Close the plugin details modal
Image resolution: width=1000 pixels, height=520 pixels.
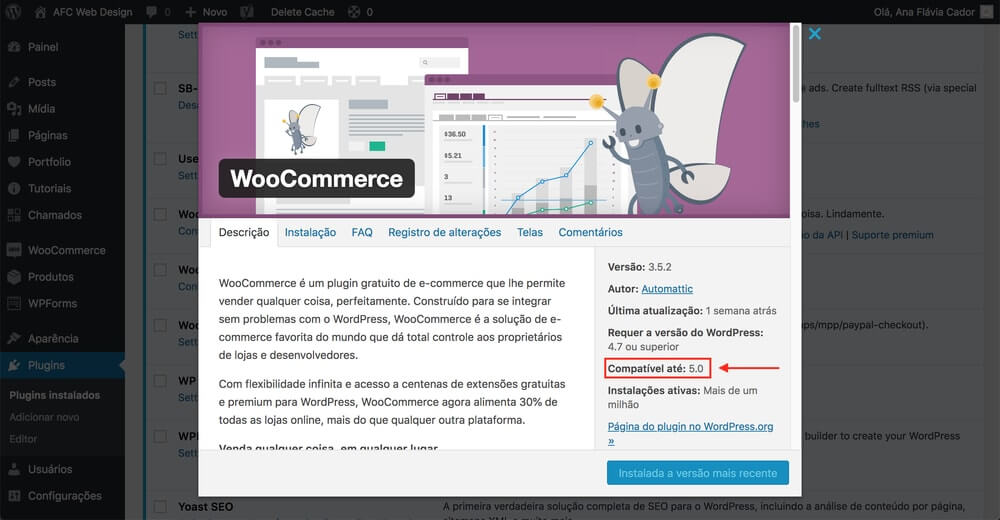(x=814, y=34)
